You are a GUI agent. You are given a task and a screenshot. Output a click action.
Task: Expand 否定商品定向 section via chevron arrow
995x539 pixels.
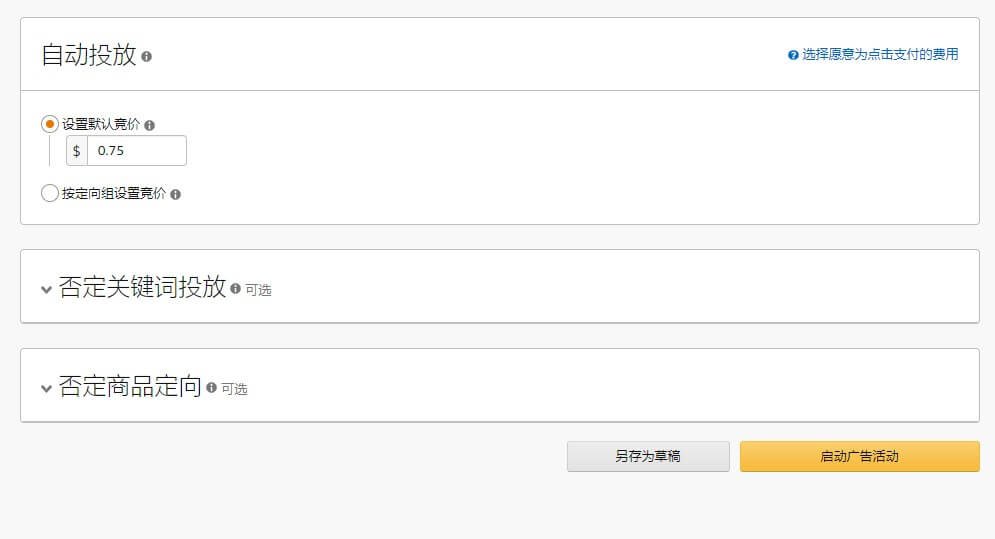click(x=46, y=389)
